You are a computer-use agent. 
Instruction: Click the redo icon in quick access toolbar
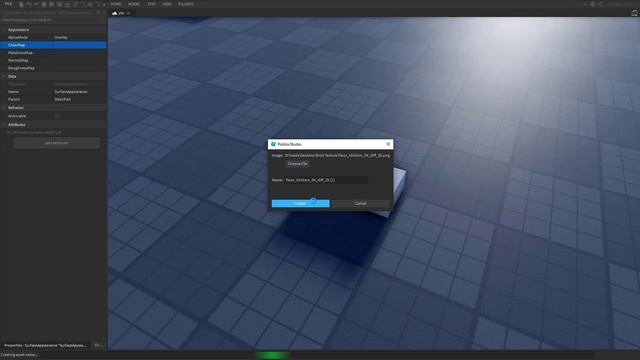pyautogui.click(x=36, y=4)
